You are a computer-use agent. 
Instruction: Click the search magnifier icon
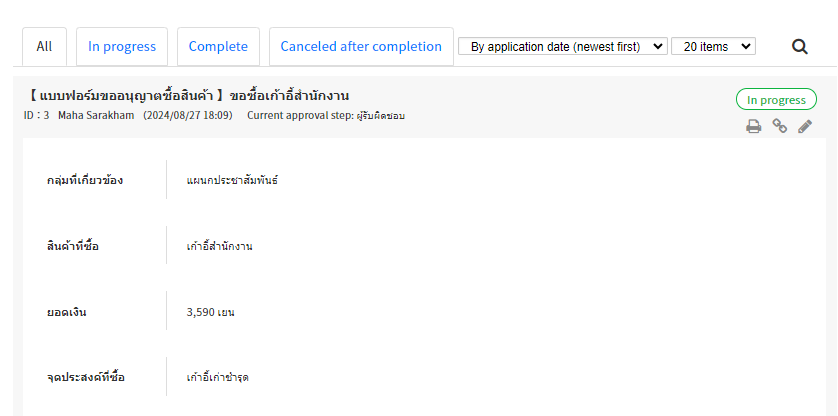(x=799, y=46)
